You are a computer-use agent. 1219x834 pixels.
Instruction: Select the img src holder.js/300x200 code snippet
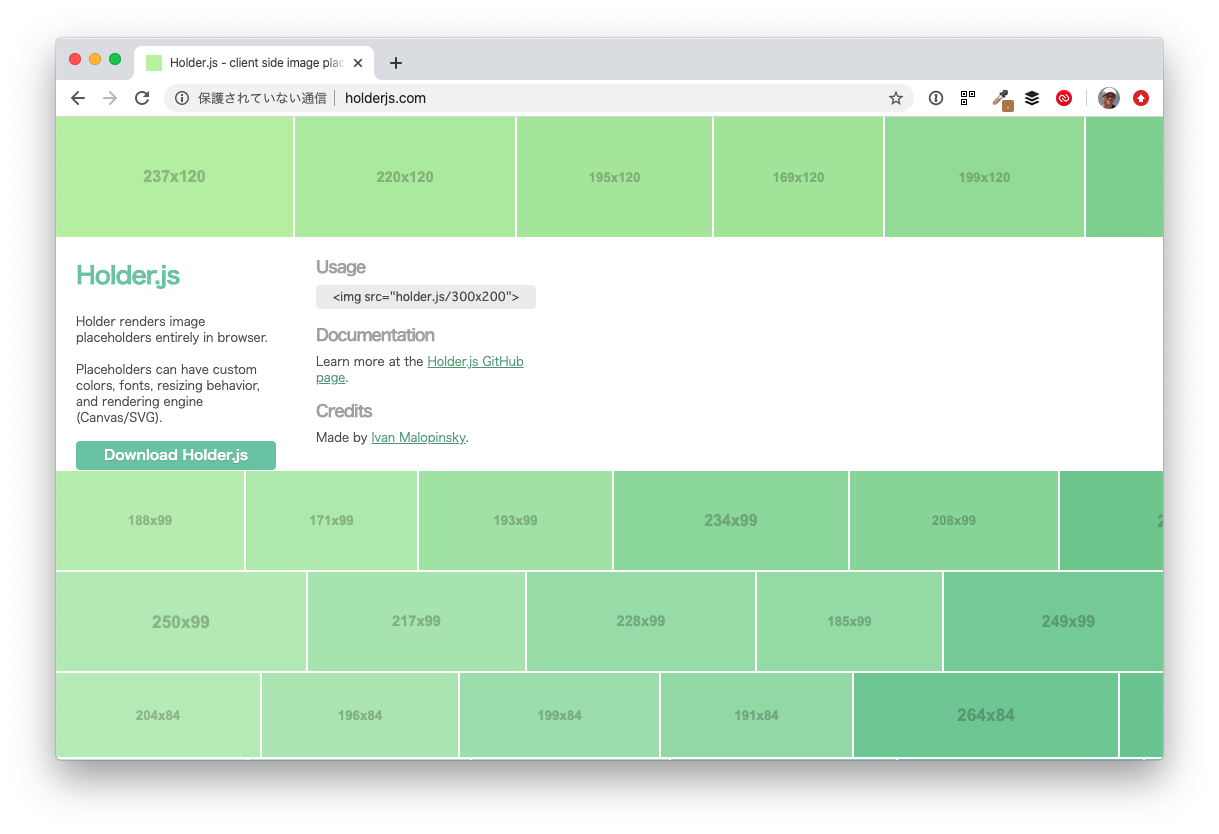[426, 297]
